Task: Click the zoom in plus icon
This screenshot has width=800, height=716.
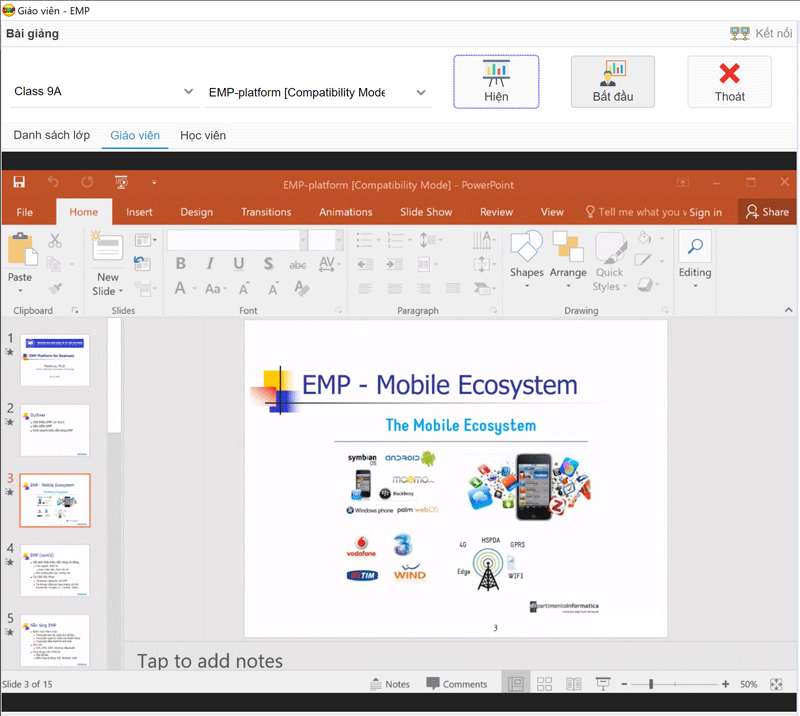Action: [x=726, y=684]
